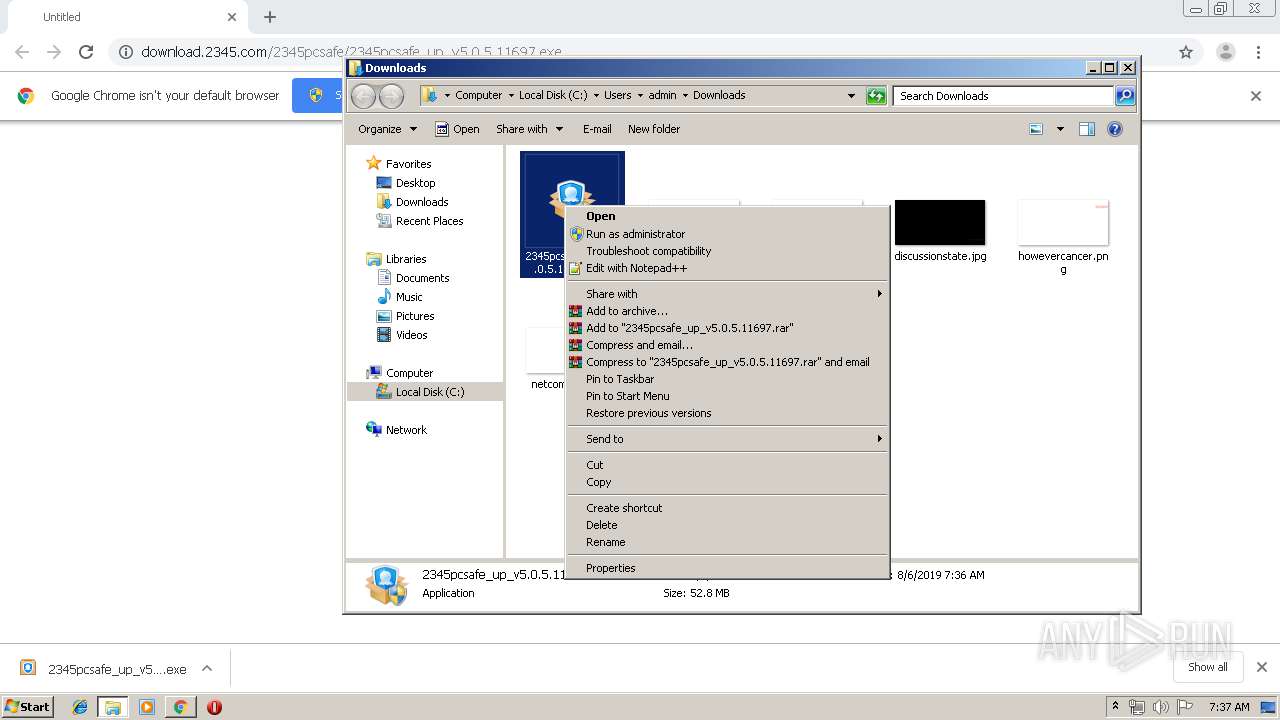Open Chrome's three-dot menu
Image resolution: width=1280 pixels, height=720 pixels.
click(x=1259, y=52)
